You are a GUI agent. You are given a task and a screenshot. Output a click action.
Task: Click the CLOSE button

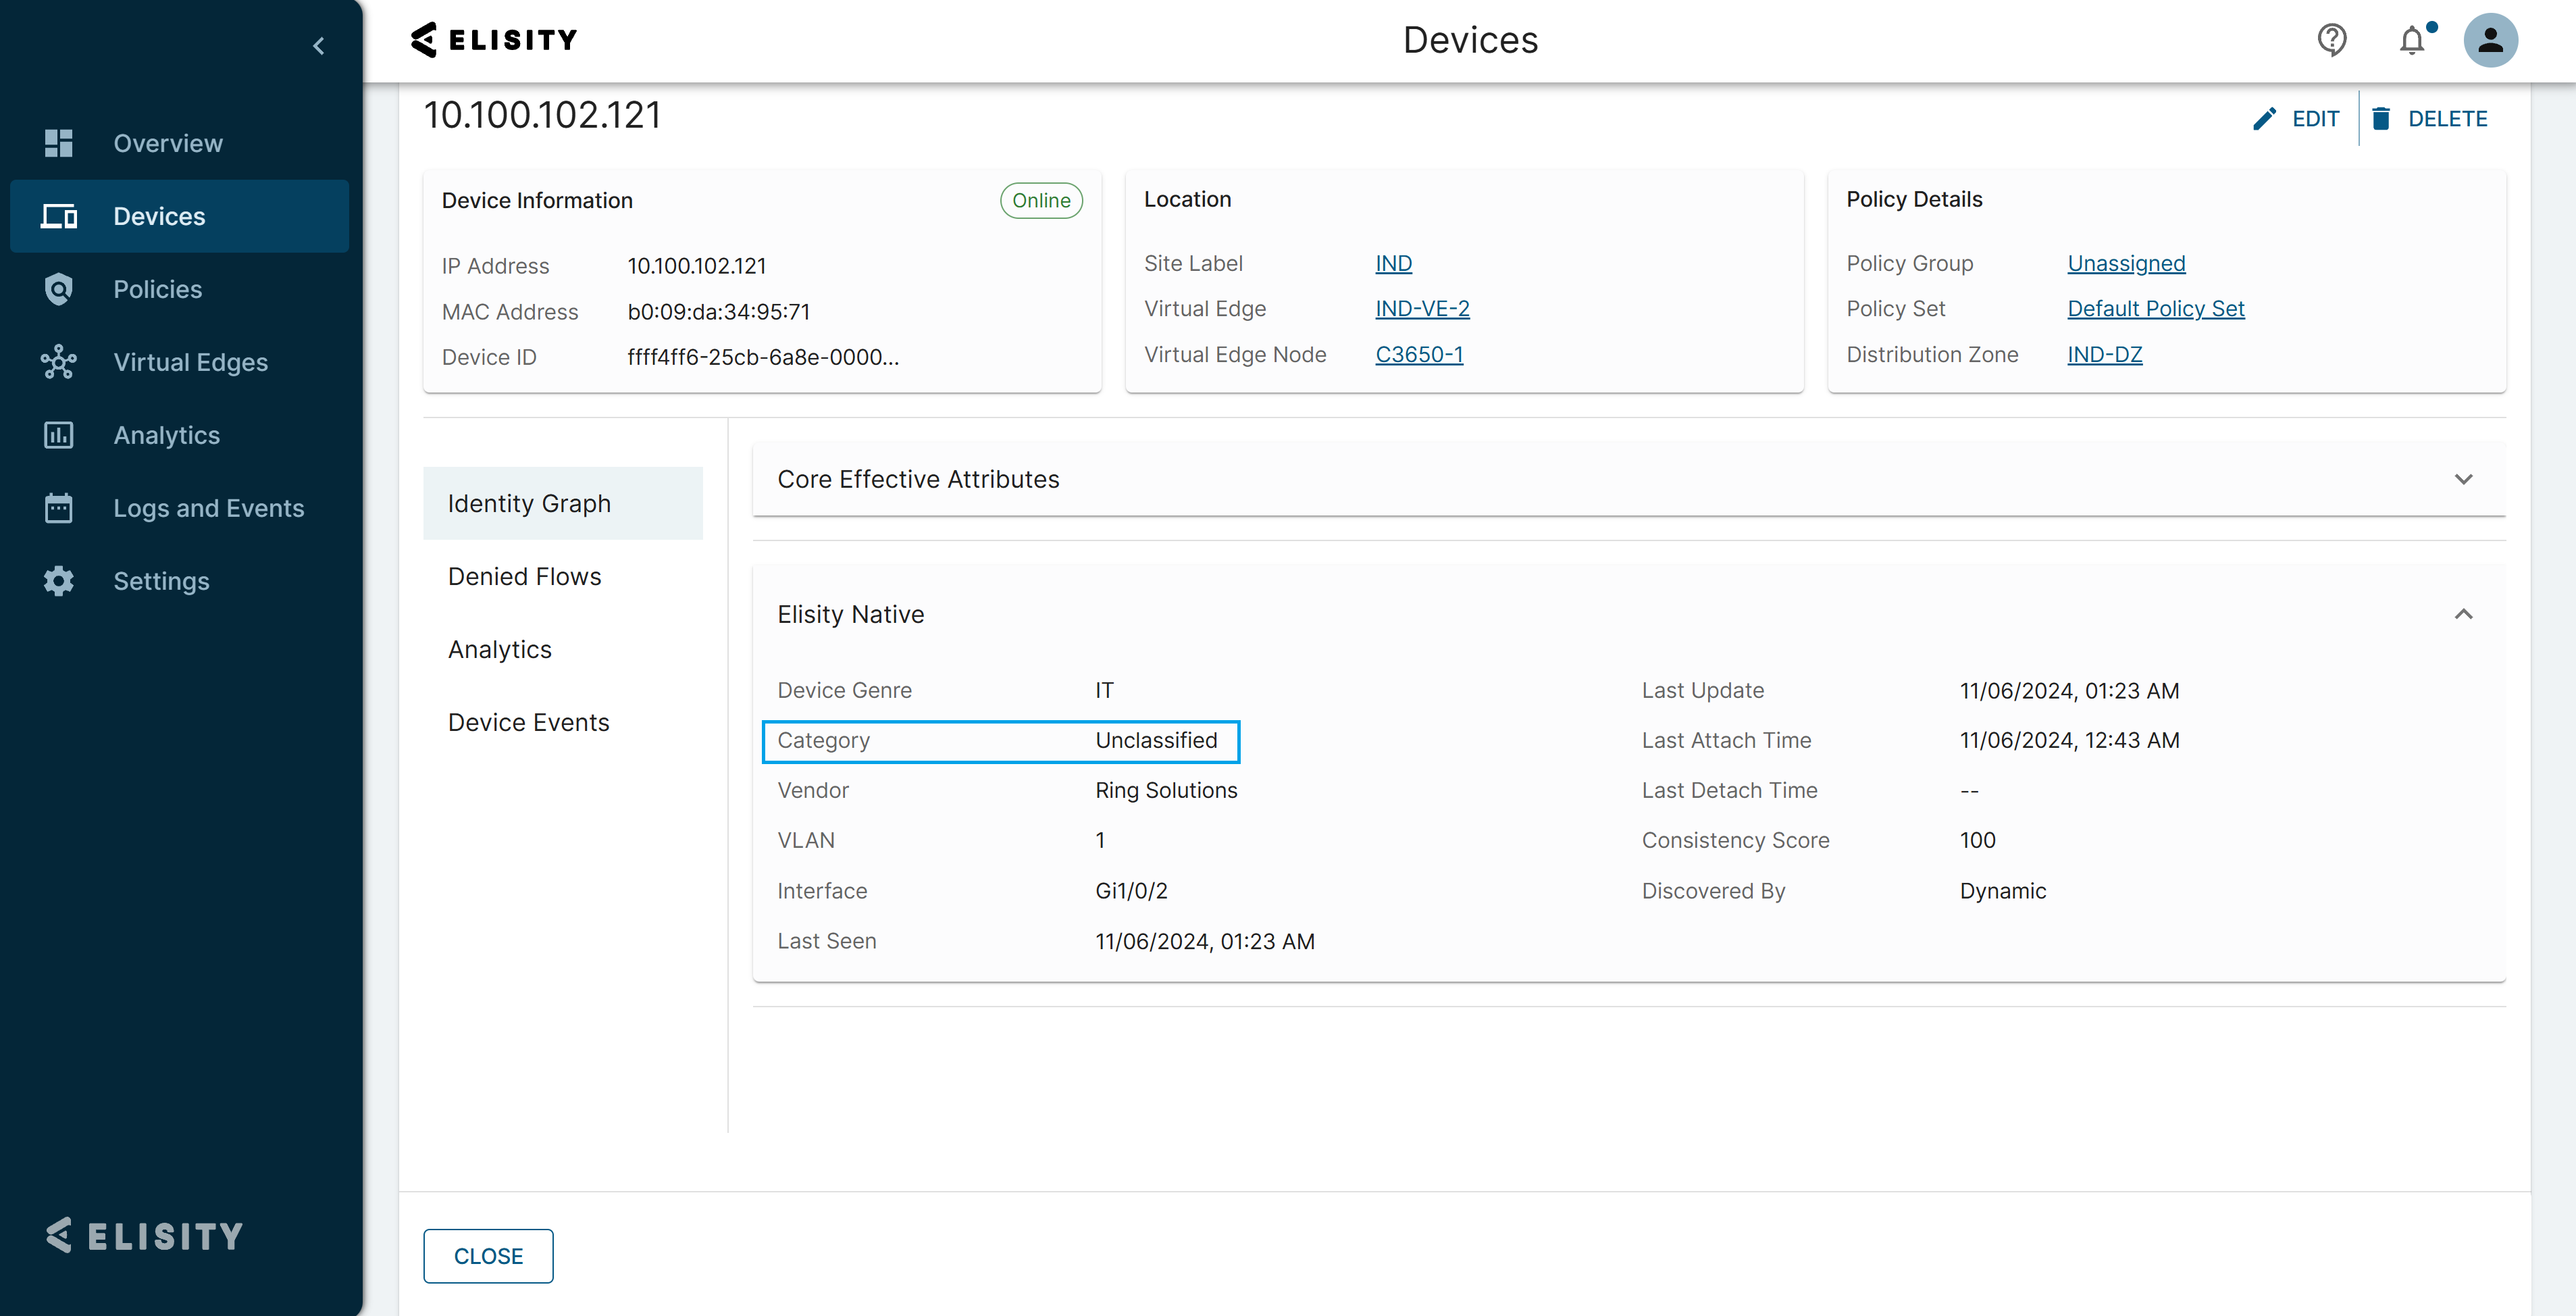point(488,1256)
